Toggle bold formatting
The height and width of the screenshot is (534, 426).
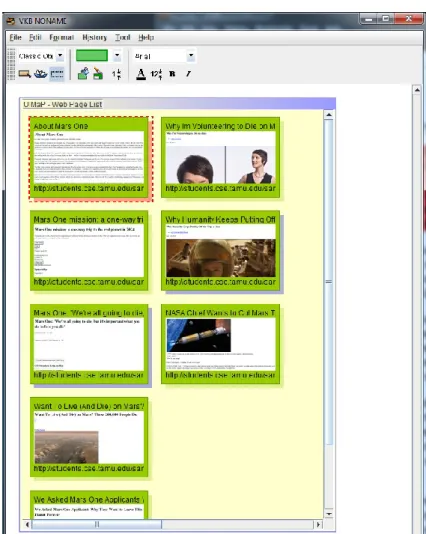click(172, 74)
